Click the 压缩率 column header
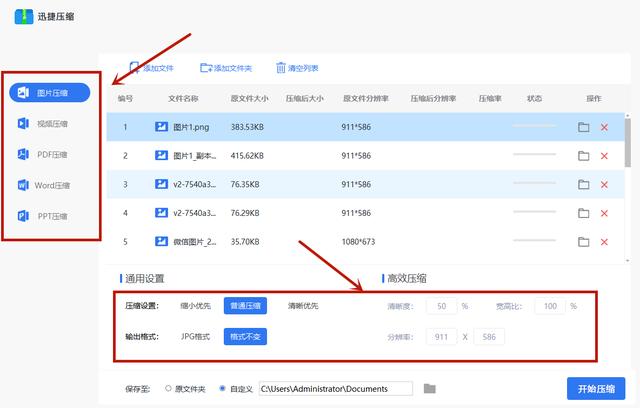640x408 pixels. pyautogui.click(x=490, y=98)
